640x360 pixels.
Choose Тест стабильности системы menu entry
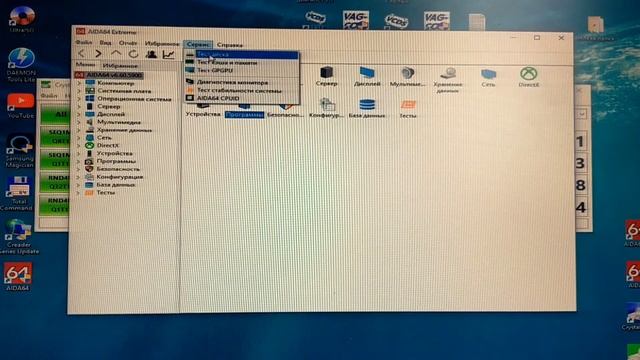tap(242, 91)
